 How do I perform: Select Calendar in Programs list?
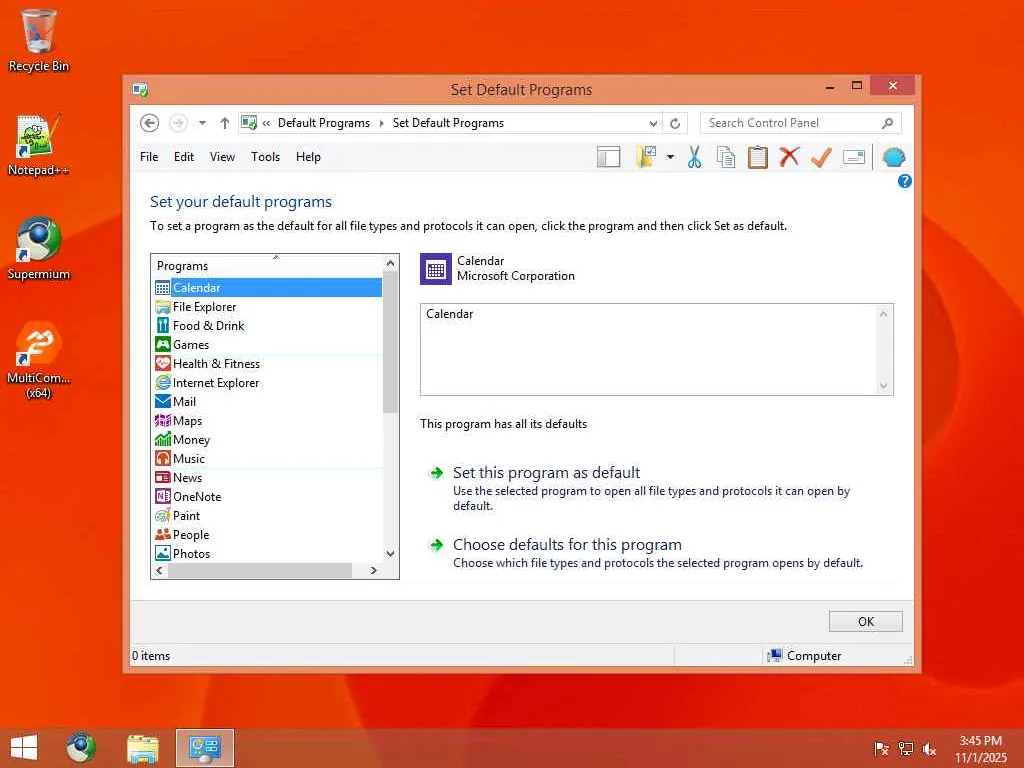click(268, 287)
